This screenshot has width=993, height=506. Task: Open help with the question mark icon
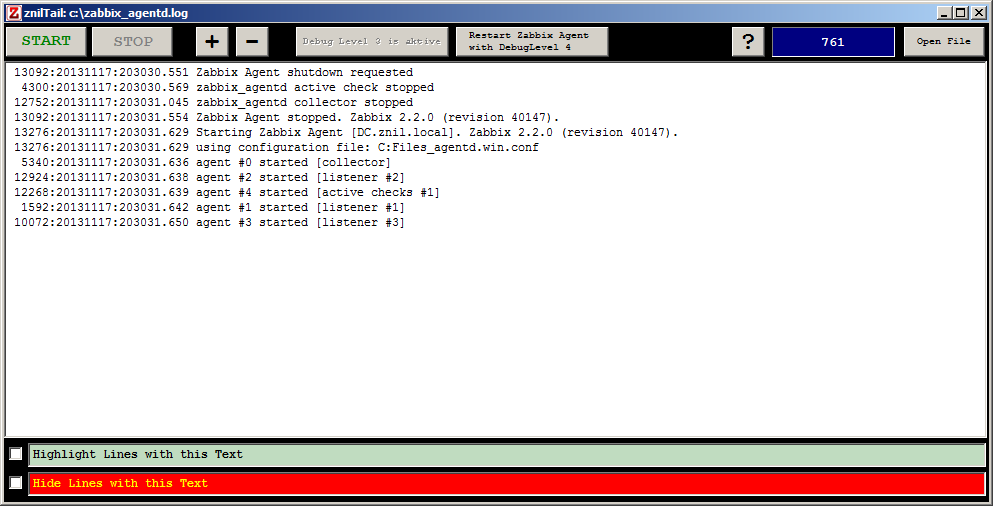tap(748, 42)
